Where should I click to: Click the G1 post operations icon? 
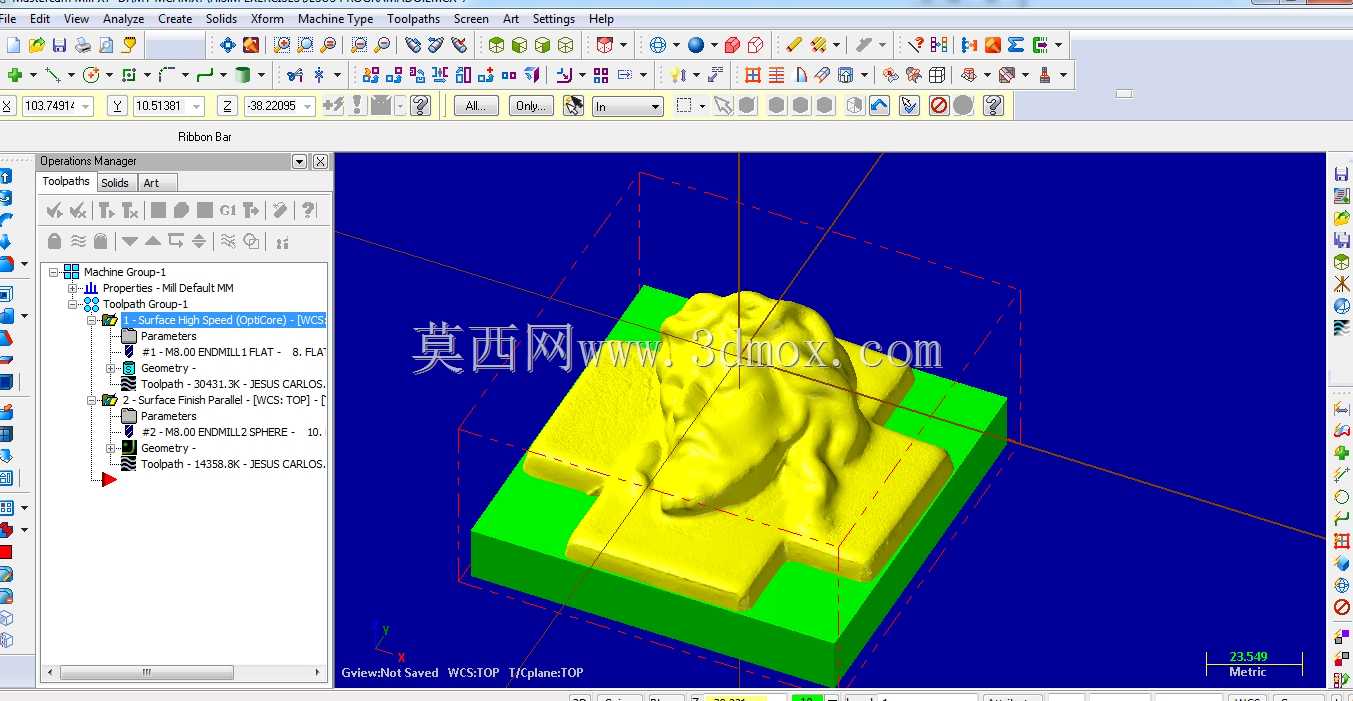228,210
